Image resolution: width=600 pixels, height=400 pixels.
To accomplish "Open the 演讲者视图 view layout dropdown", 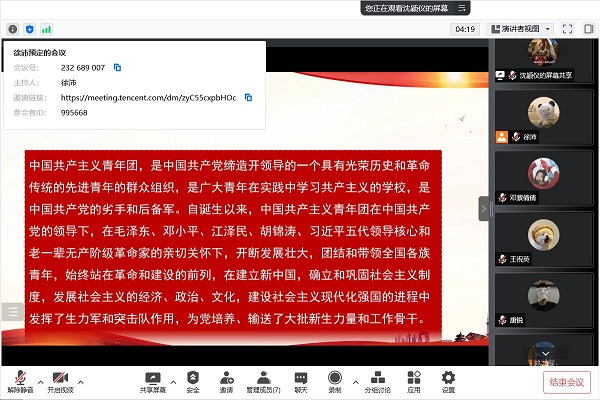I will [x=519, y=29].
